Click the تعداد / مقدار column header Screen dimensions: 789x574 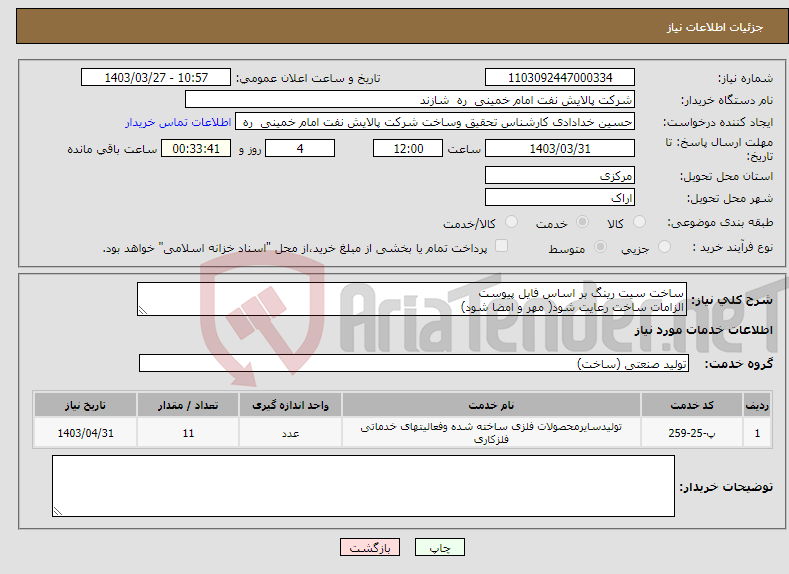[x=188, y=405]
